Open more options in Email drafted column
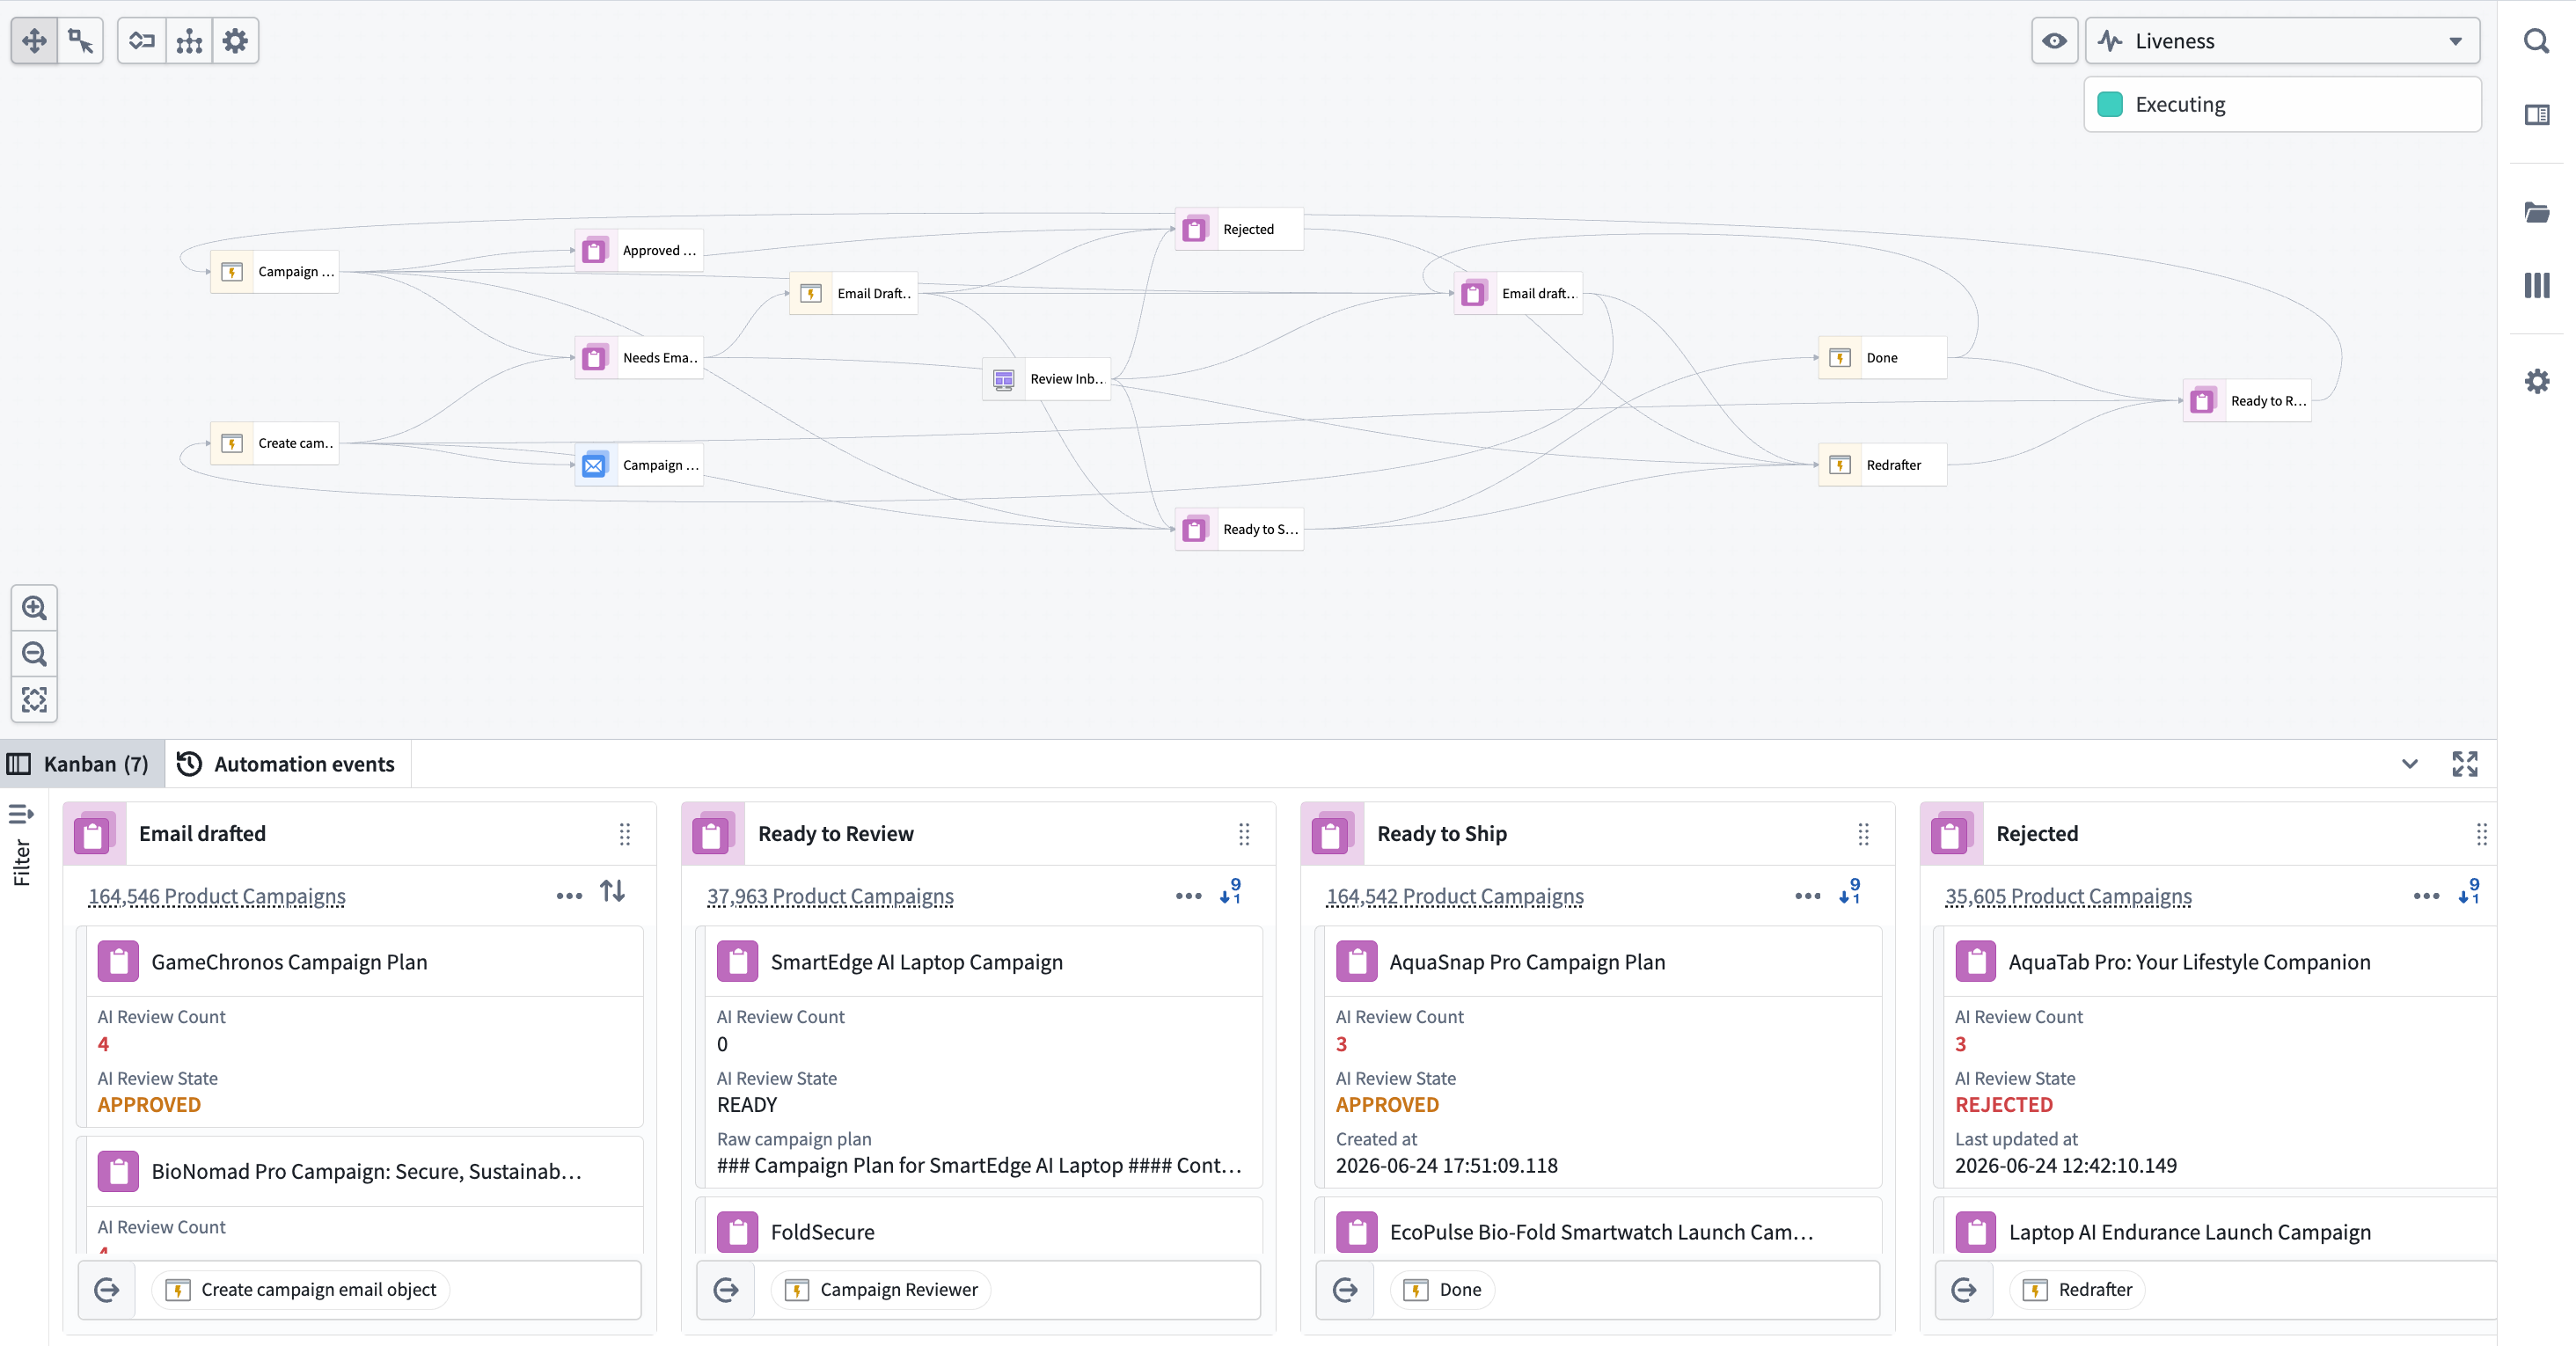 [x=569, y=896]
